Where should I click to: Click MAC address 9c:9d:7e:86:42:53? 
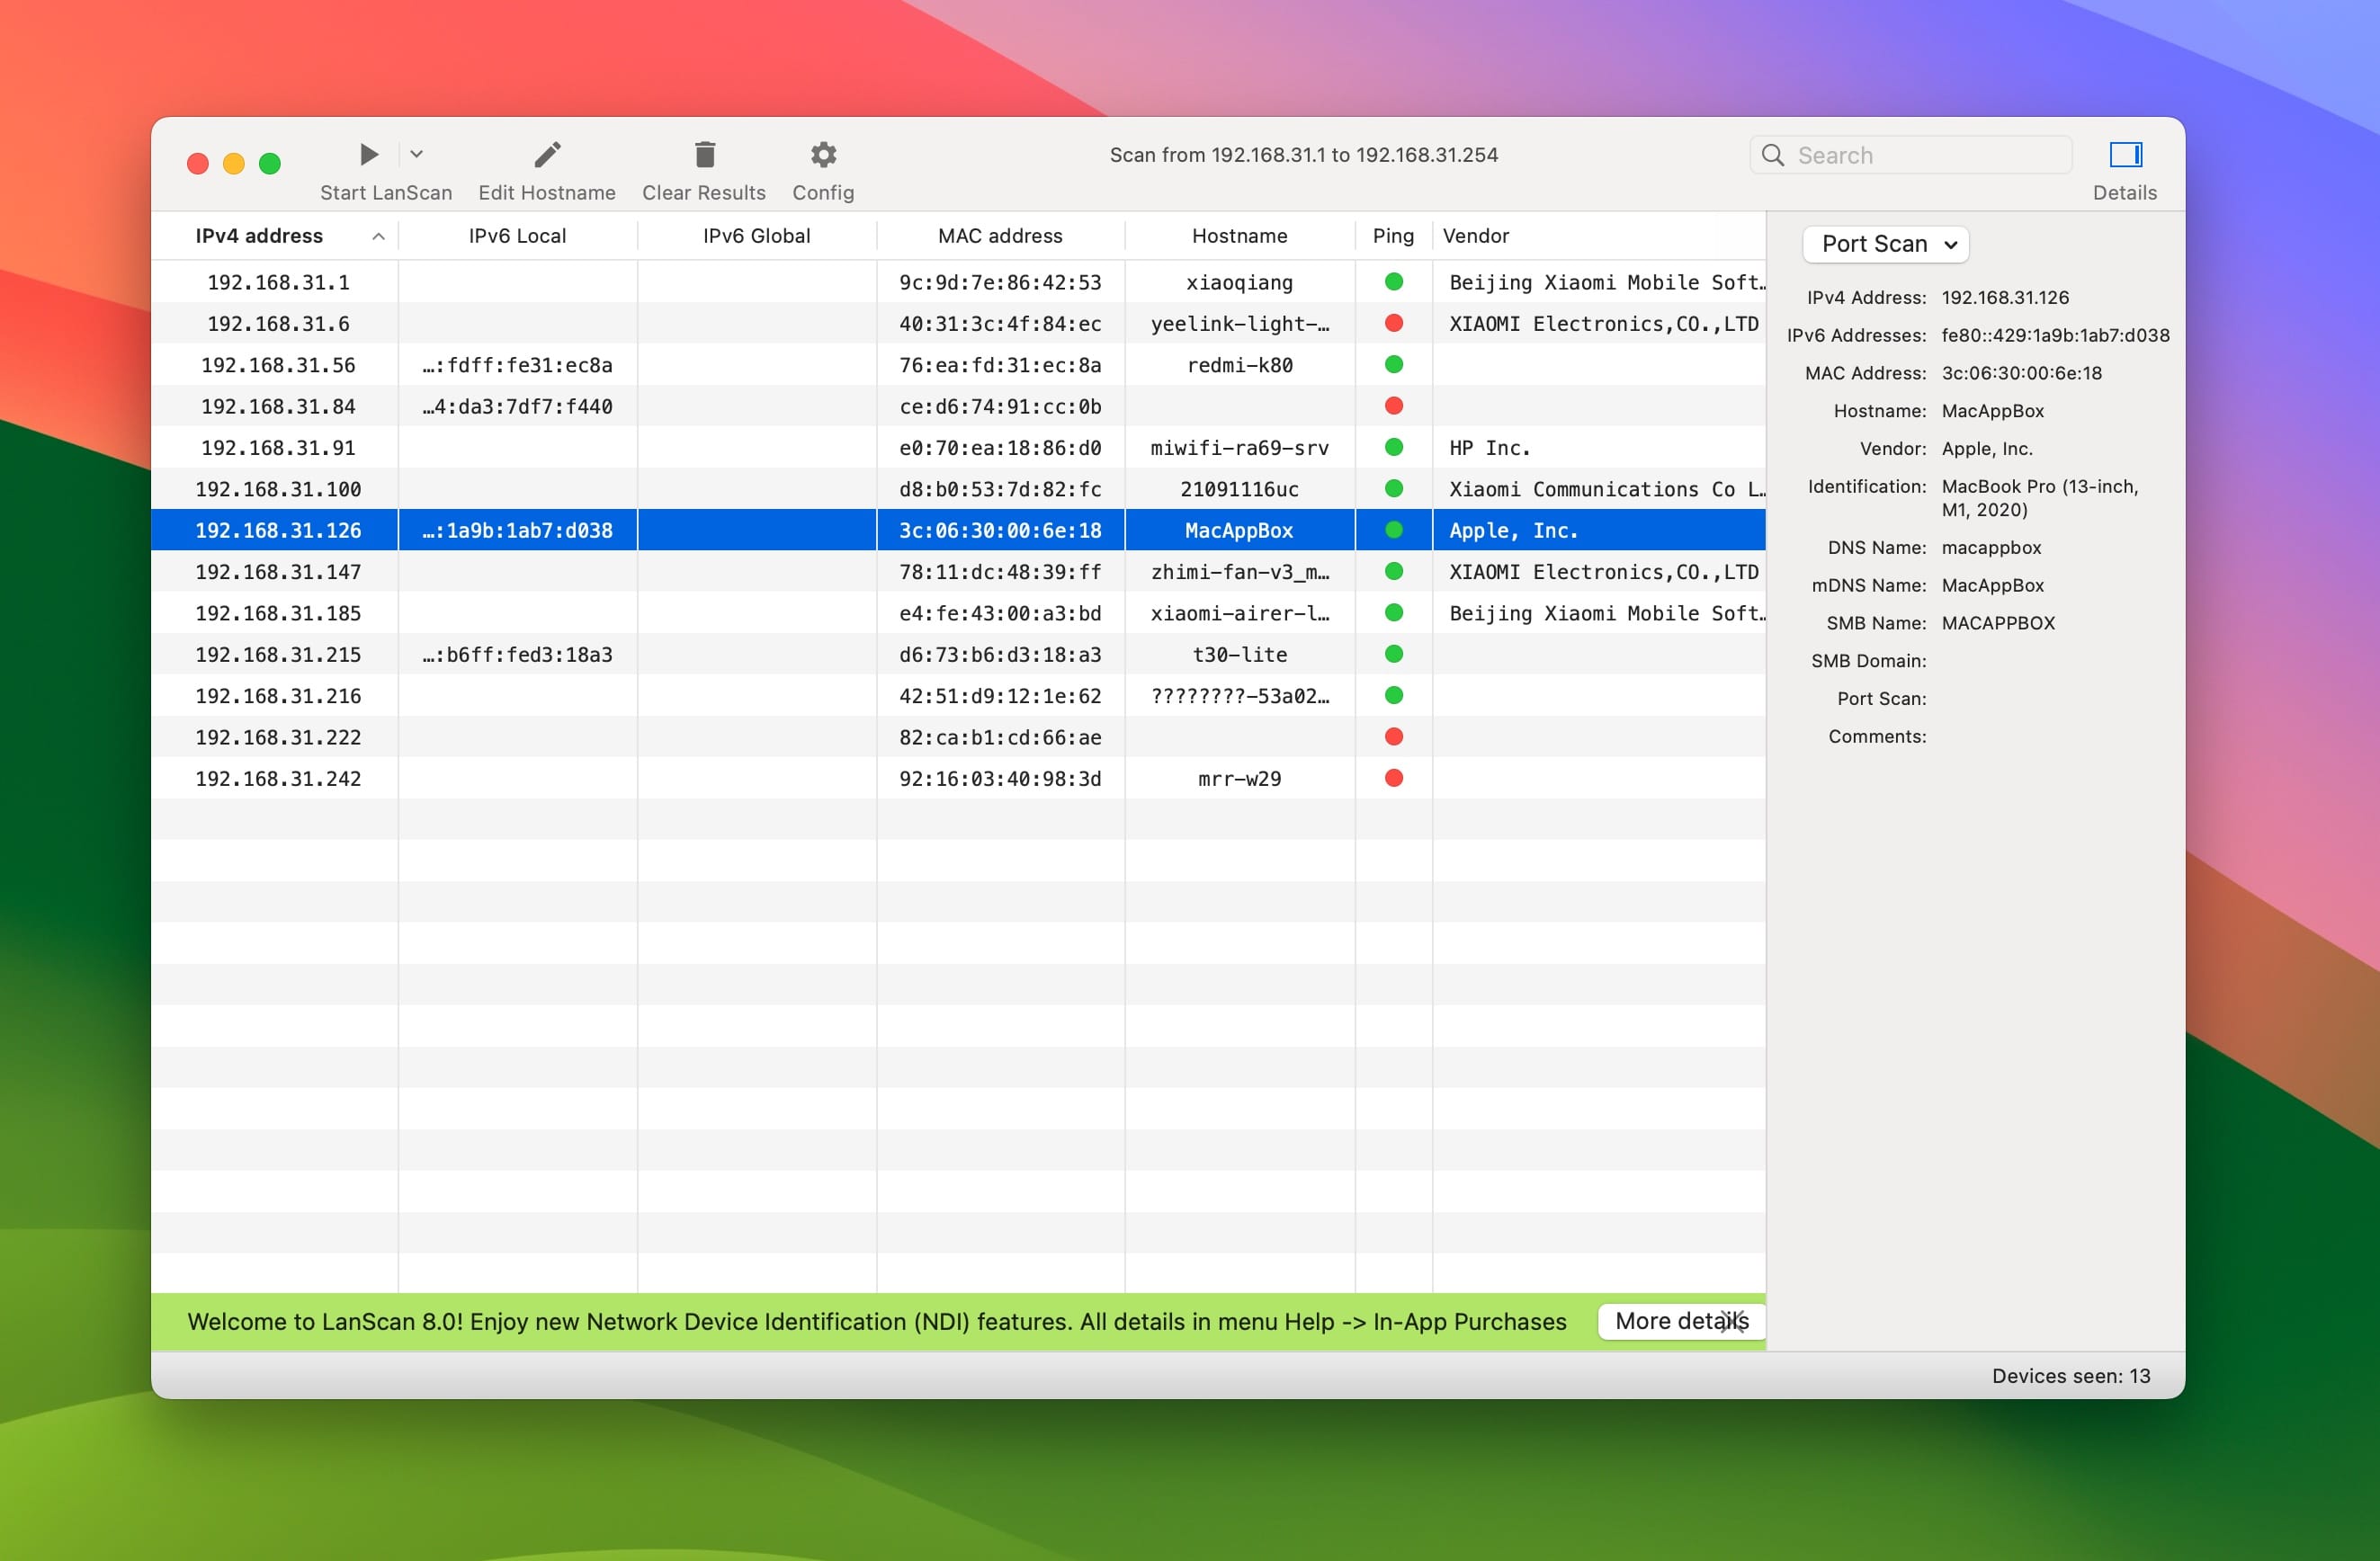pyautogui.click(x=1000, y=282)
